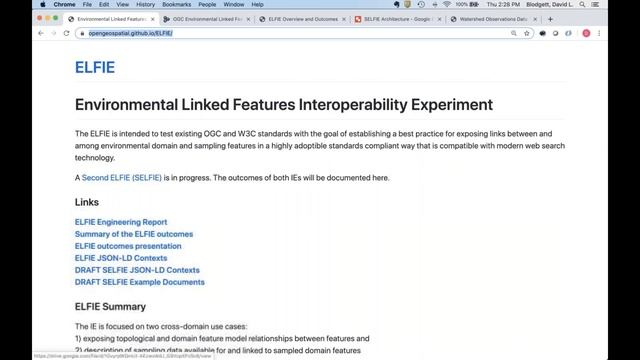This screenshot has width=640, height=360.
Task: Open DRAFT SELFIE Example Documents link
Action: pos(140,282)
